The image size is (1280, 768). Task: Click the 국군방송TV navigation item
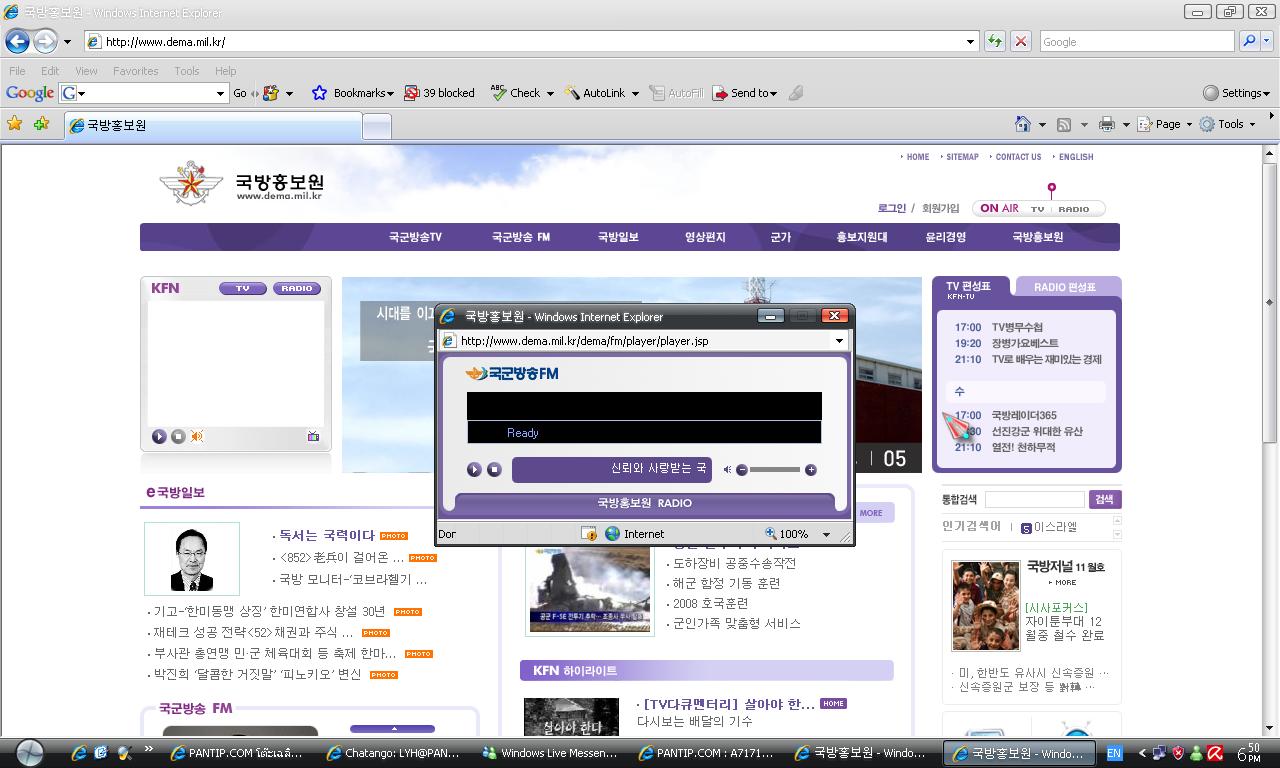pyautogui.click(x=415, y=237)
